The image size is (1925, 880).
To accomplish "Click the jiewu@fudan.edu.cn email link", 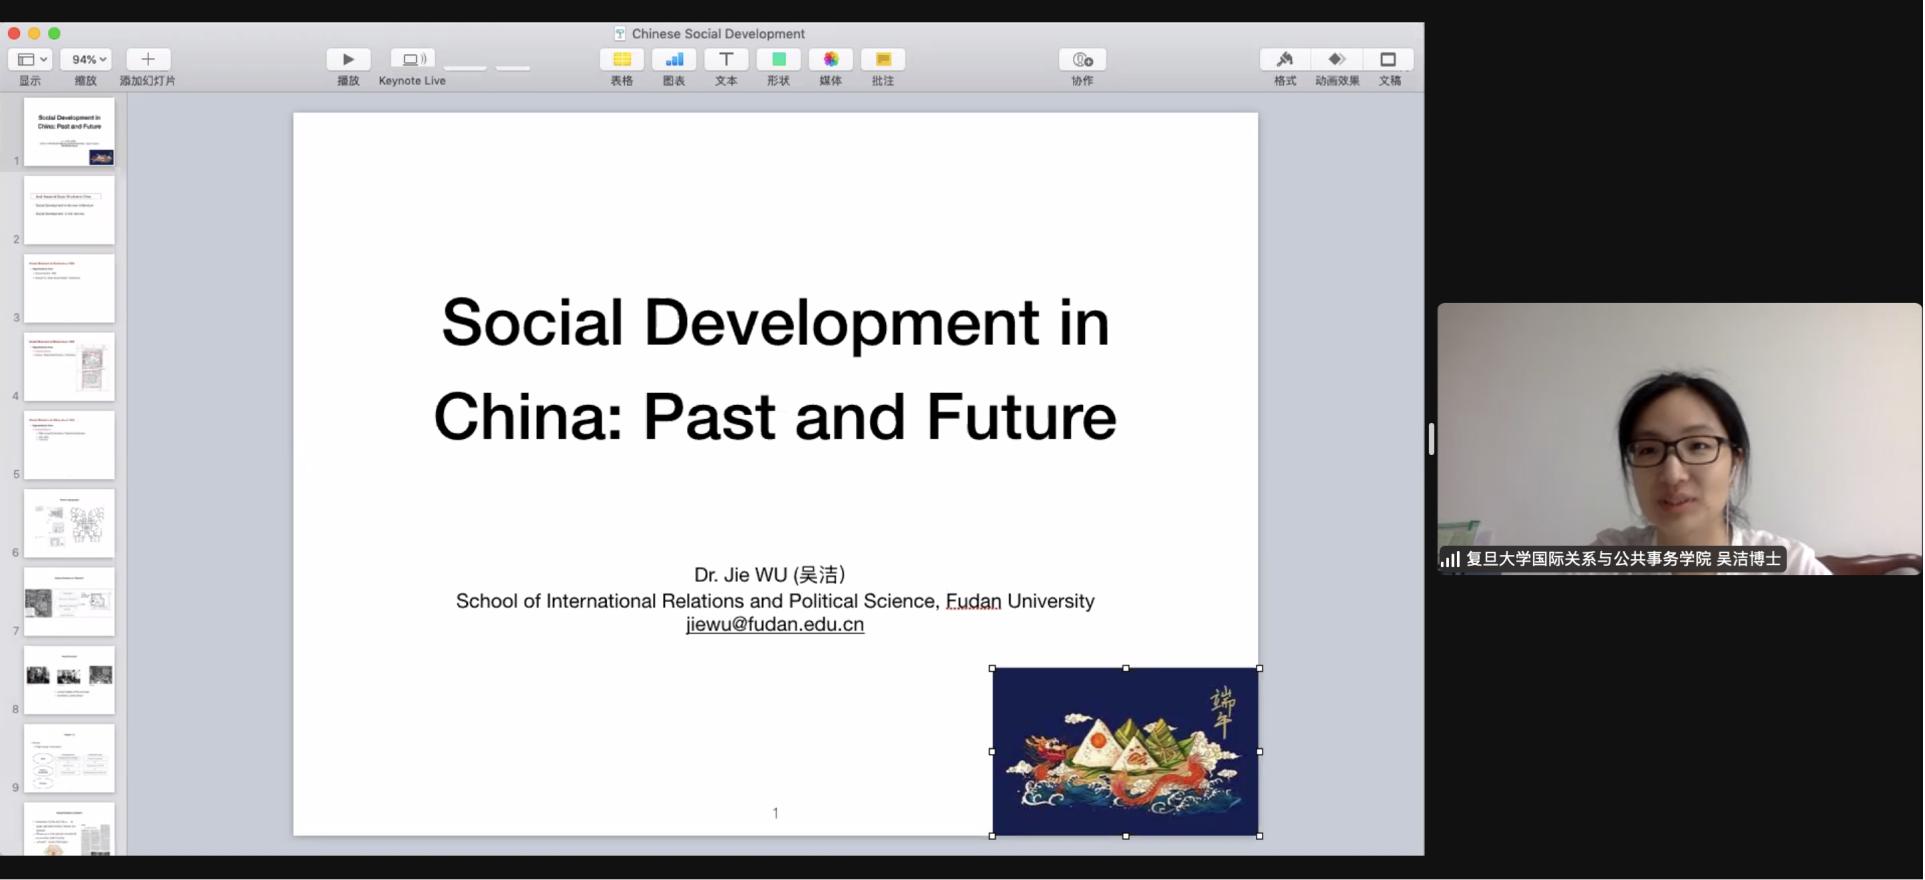I will click(775, 625).
